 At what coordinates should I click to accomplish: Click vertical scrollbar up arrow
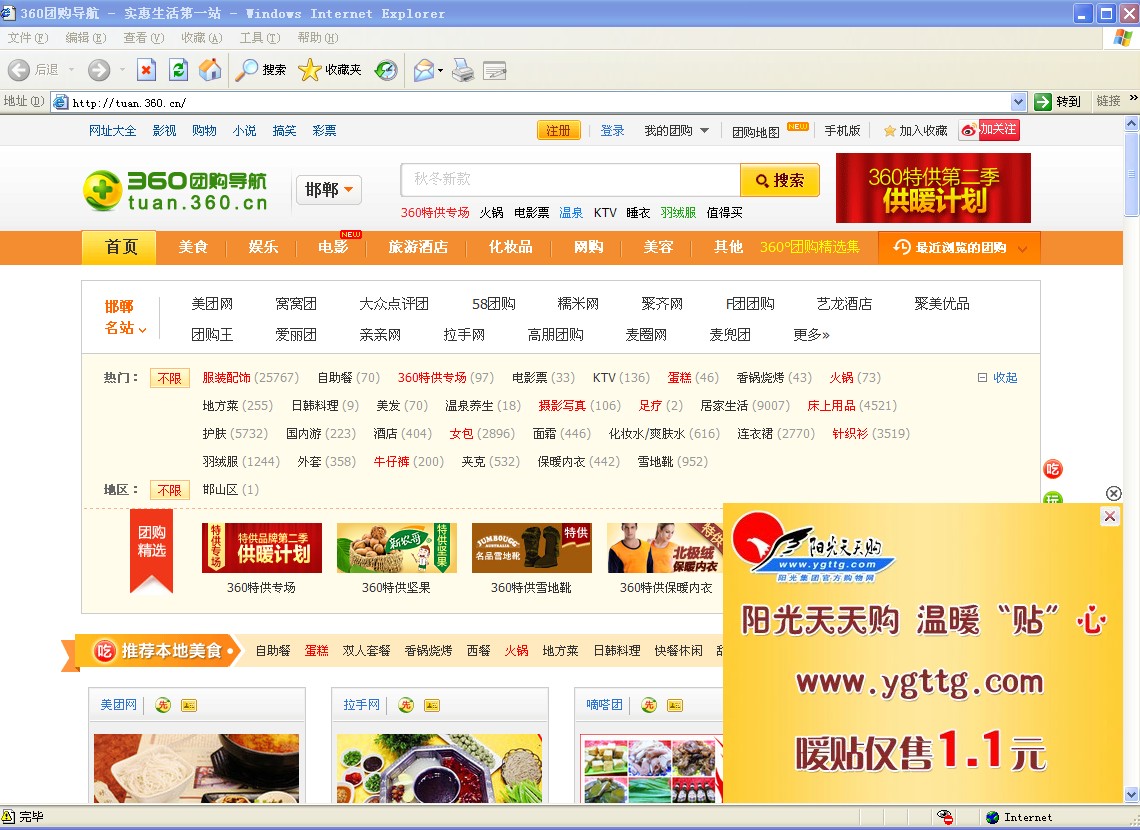1131,124
